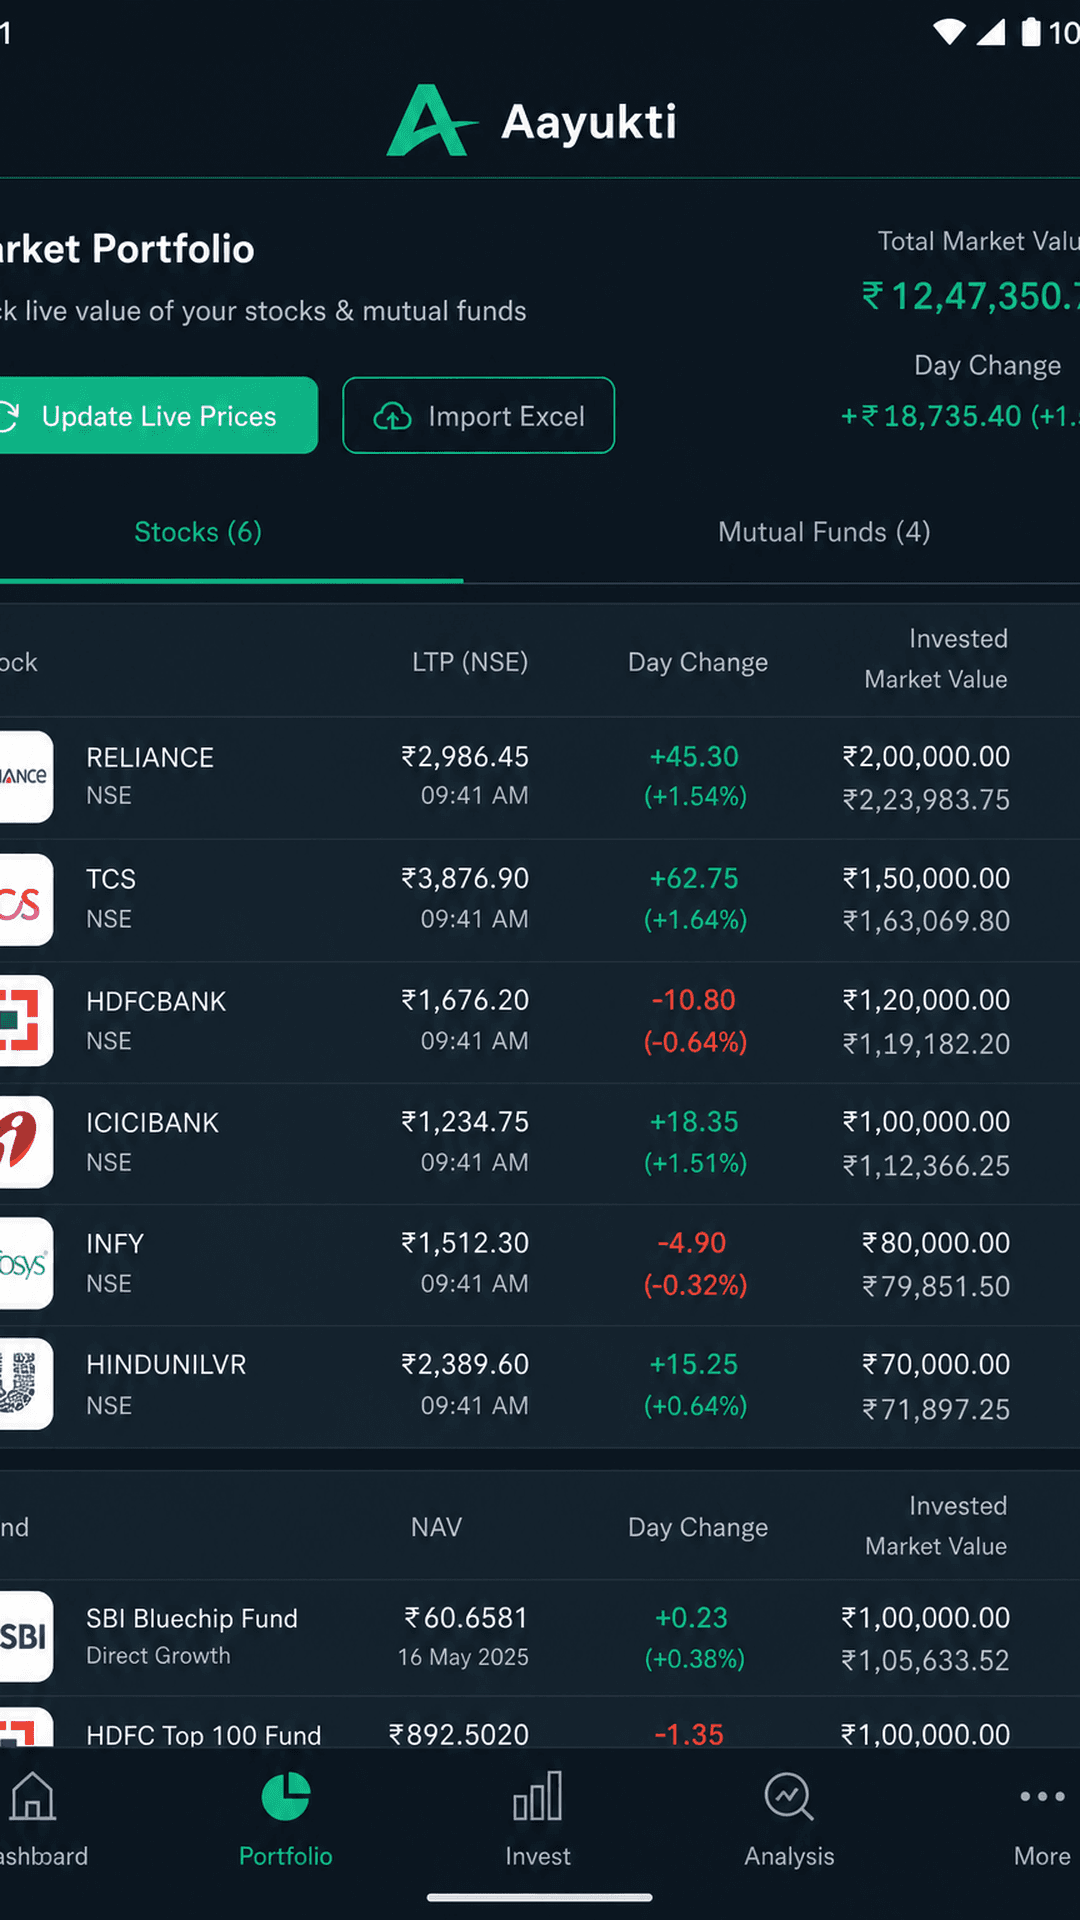Select HDFCBANK price ₹1,676.20
Viewport: 1080px width, 1920px height.
pyautogui.click(x=465, y=1000)
